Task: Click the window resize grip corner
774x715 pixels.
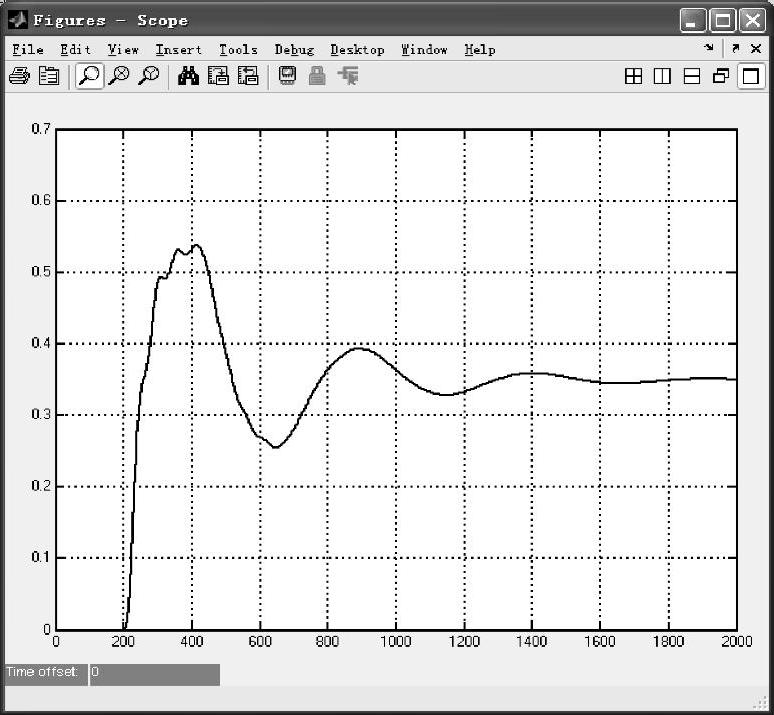Action: [x=758, y=702]
